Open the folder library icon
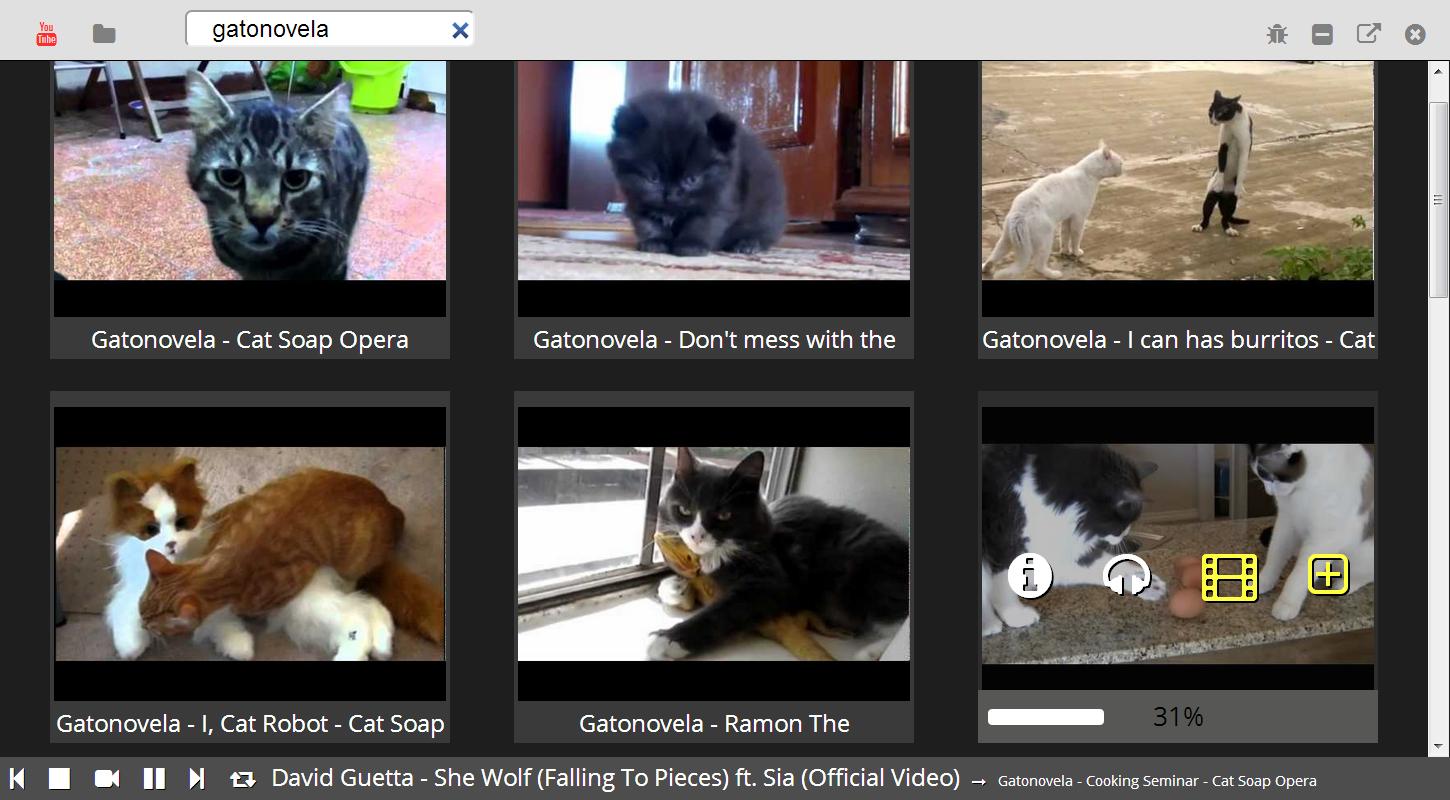The image size is (1450, 800). pyautogui.click(x=104, y=34)
